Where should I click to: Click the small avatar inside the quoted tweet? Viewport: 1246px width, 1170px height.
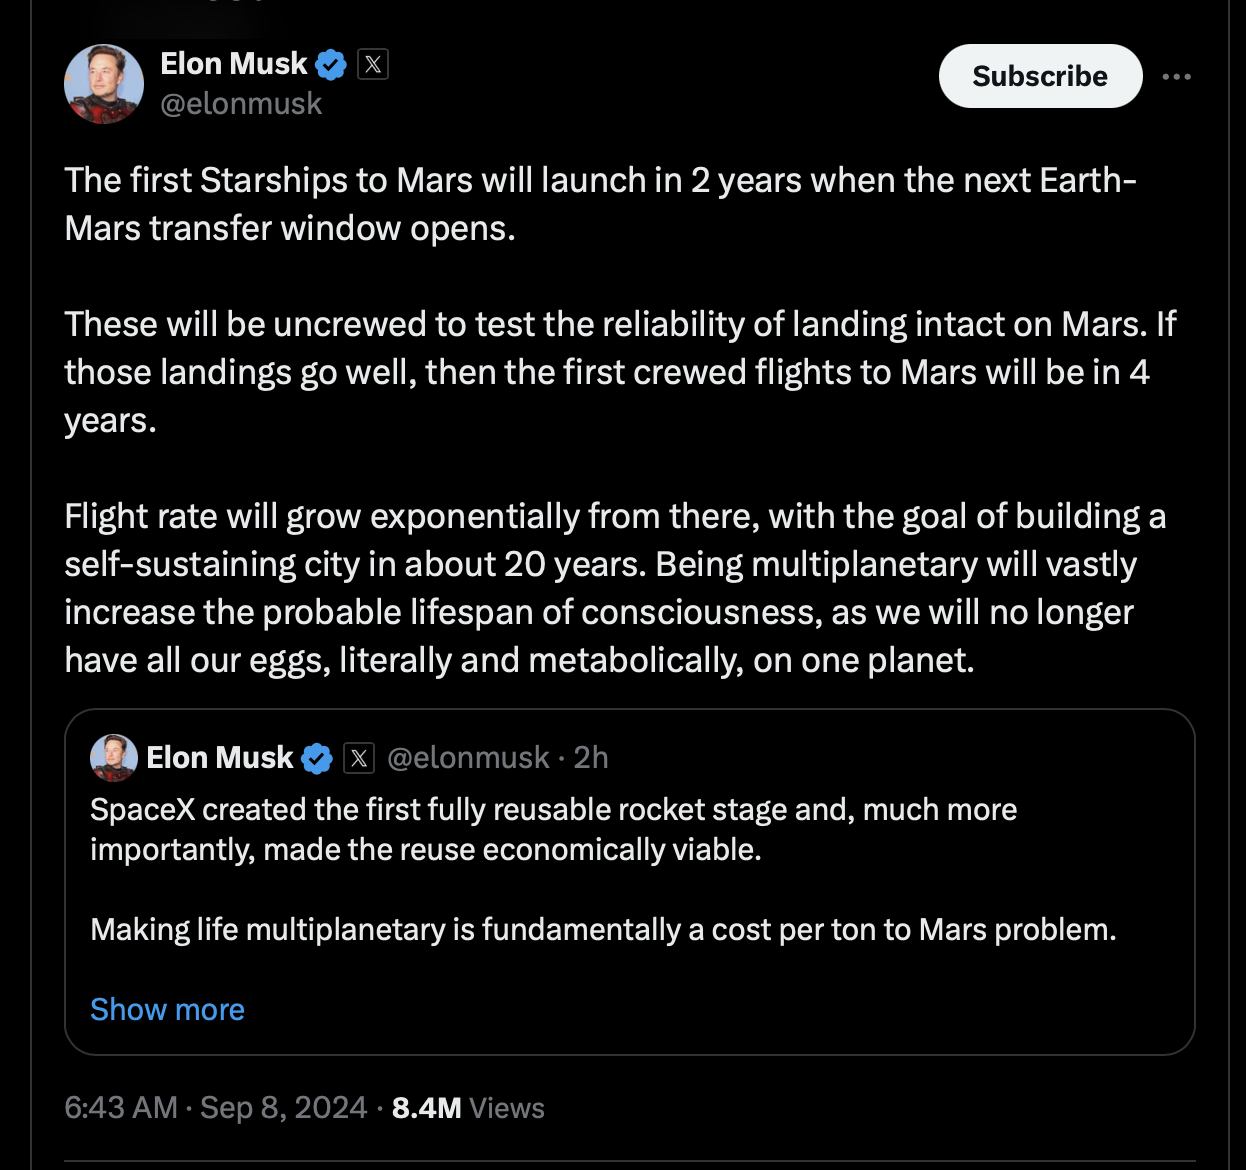point(114,758)
